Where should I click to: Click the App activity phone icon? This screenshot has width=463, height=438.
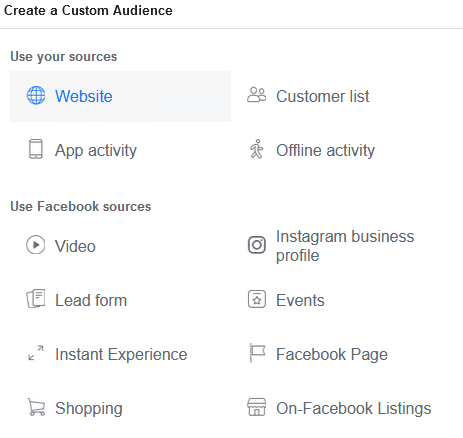pyautogui.click(x=36, y=149)
